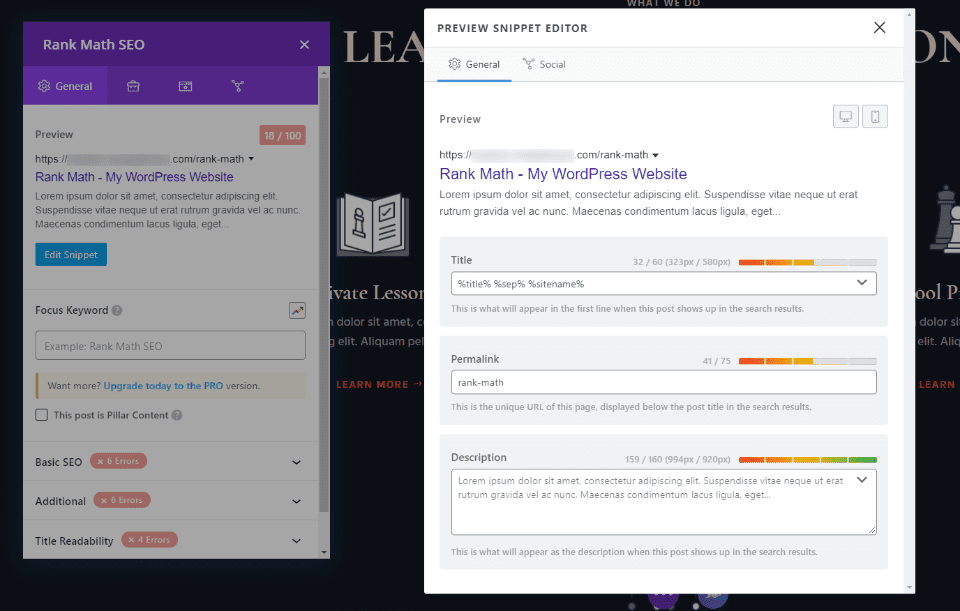Close the Rank Math SEO panel
960x611 pixels.
point(304,44)
